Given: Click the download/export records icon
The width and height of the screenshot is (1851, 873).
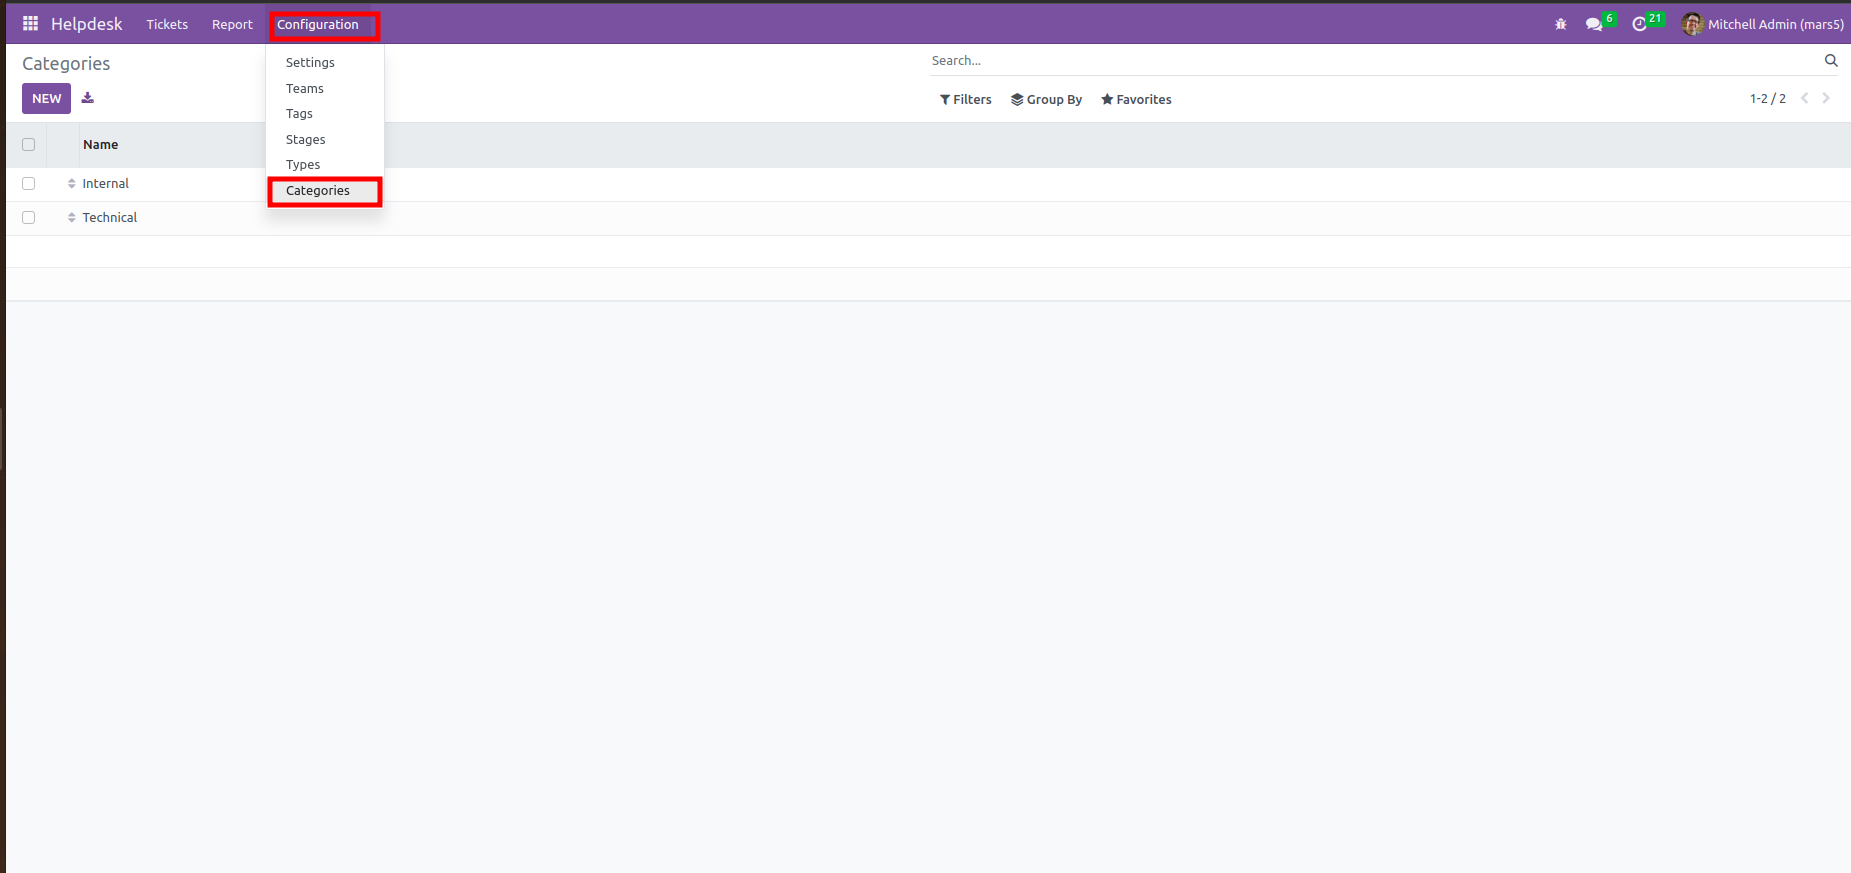Looking at the screenshot, I should coord(88,98).
